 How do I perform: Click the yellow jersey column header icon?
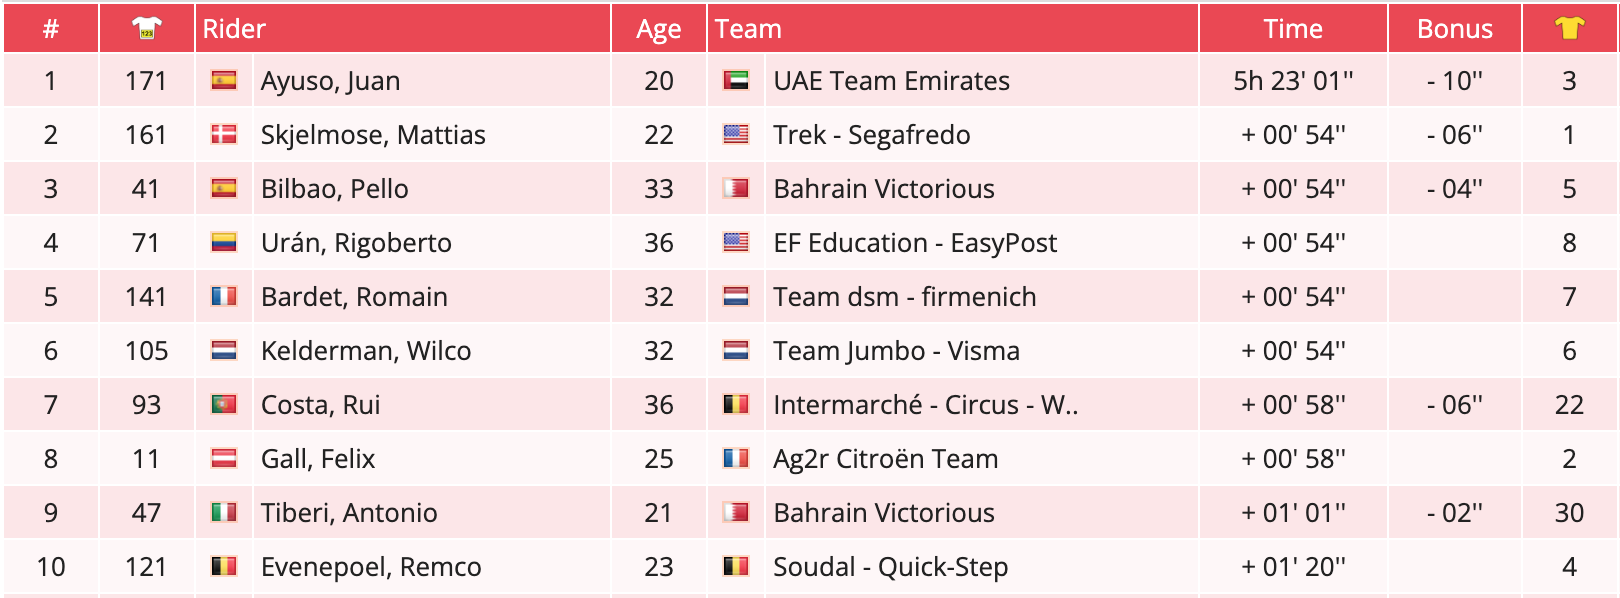[x=1569, y=29]
